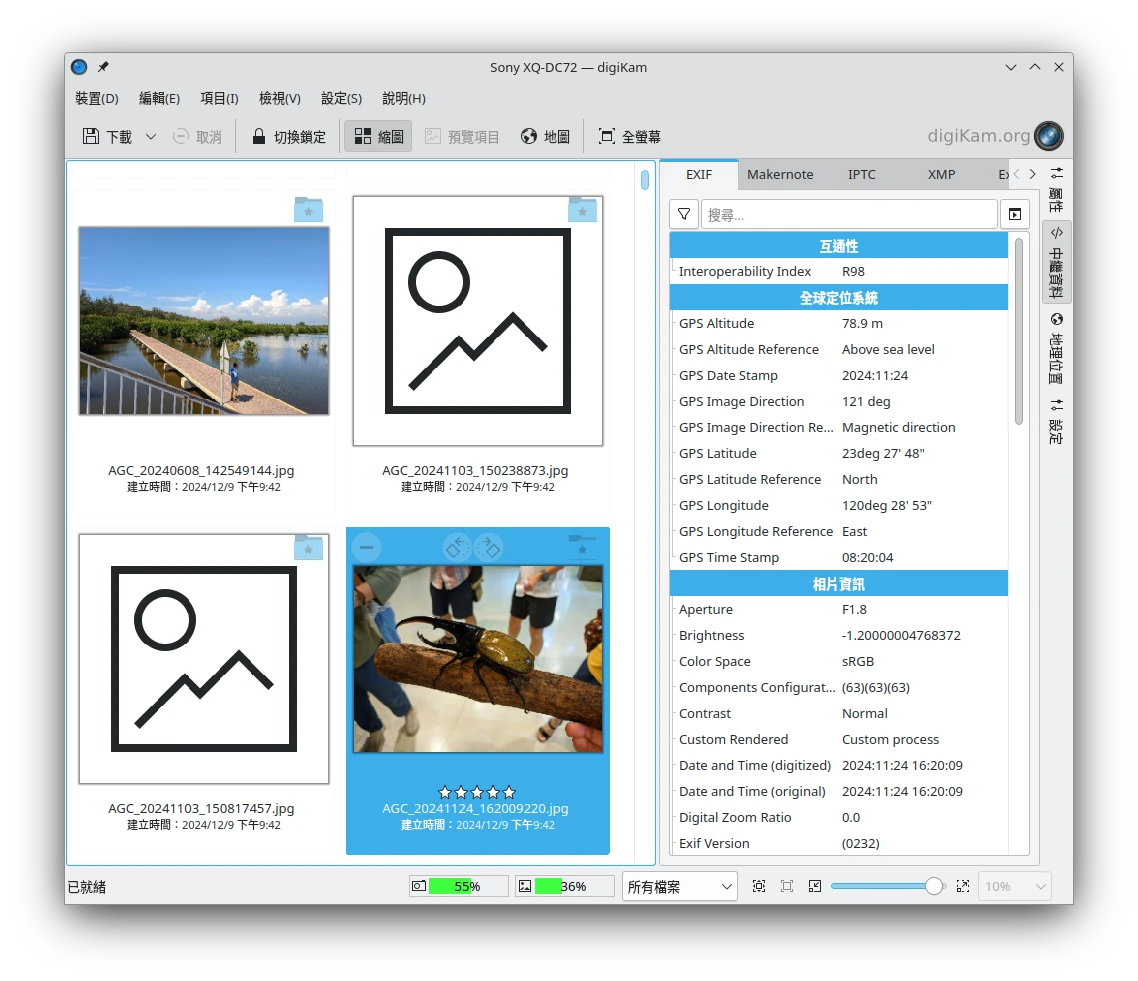1138x981 pixels.
Task: Click the 切換鎖定 lock toolbar button
Action: pyautogui.click(x=289, y=137)
